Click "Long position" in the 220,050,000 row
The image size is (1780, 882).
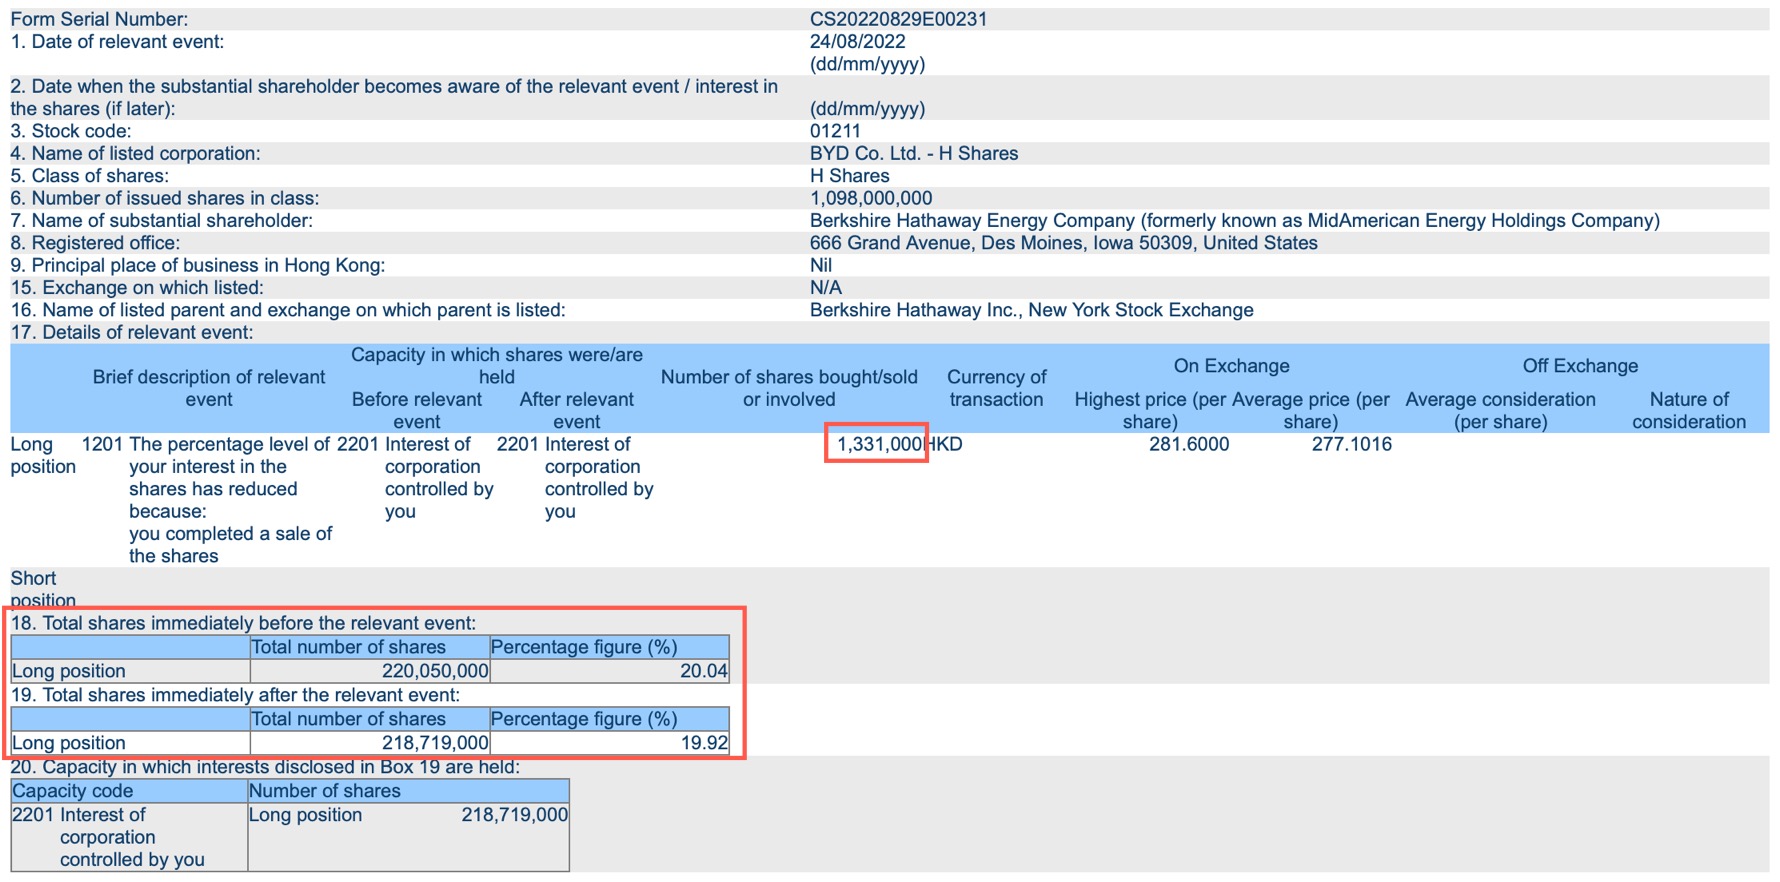coord(69,671)
